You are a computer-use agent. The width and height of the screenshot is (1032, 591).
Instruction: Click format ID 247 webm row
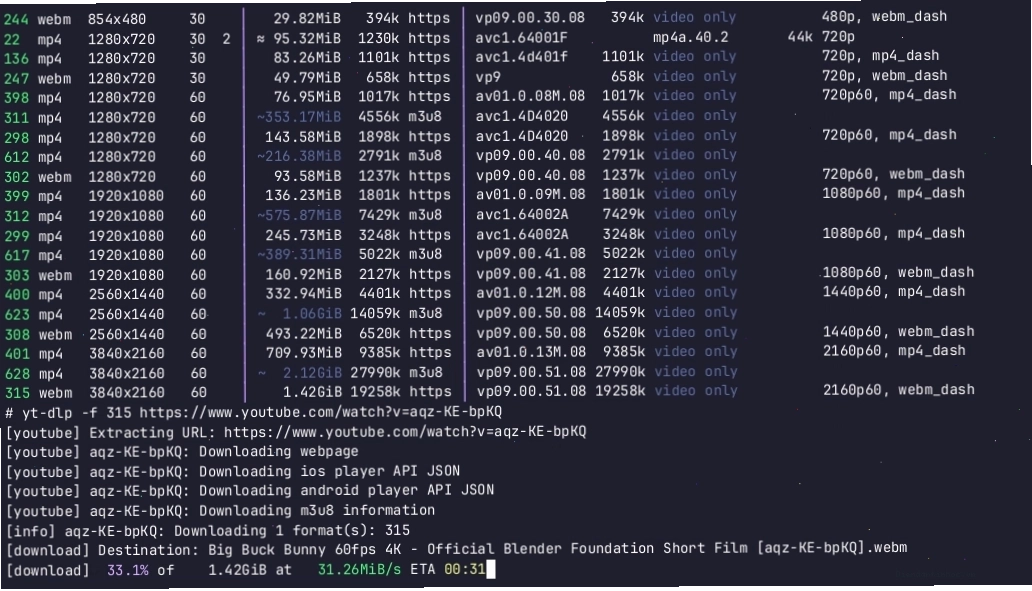point(16,79)
